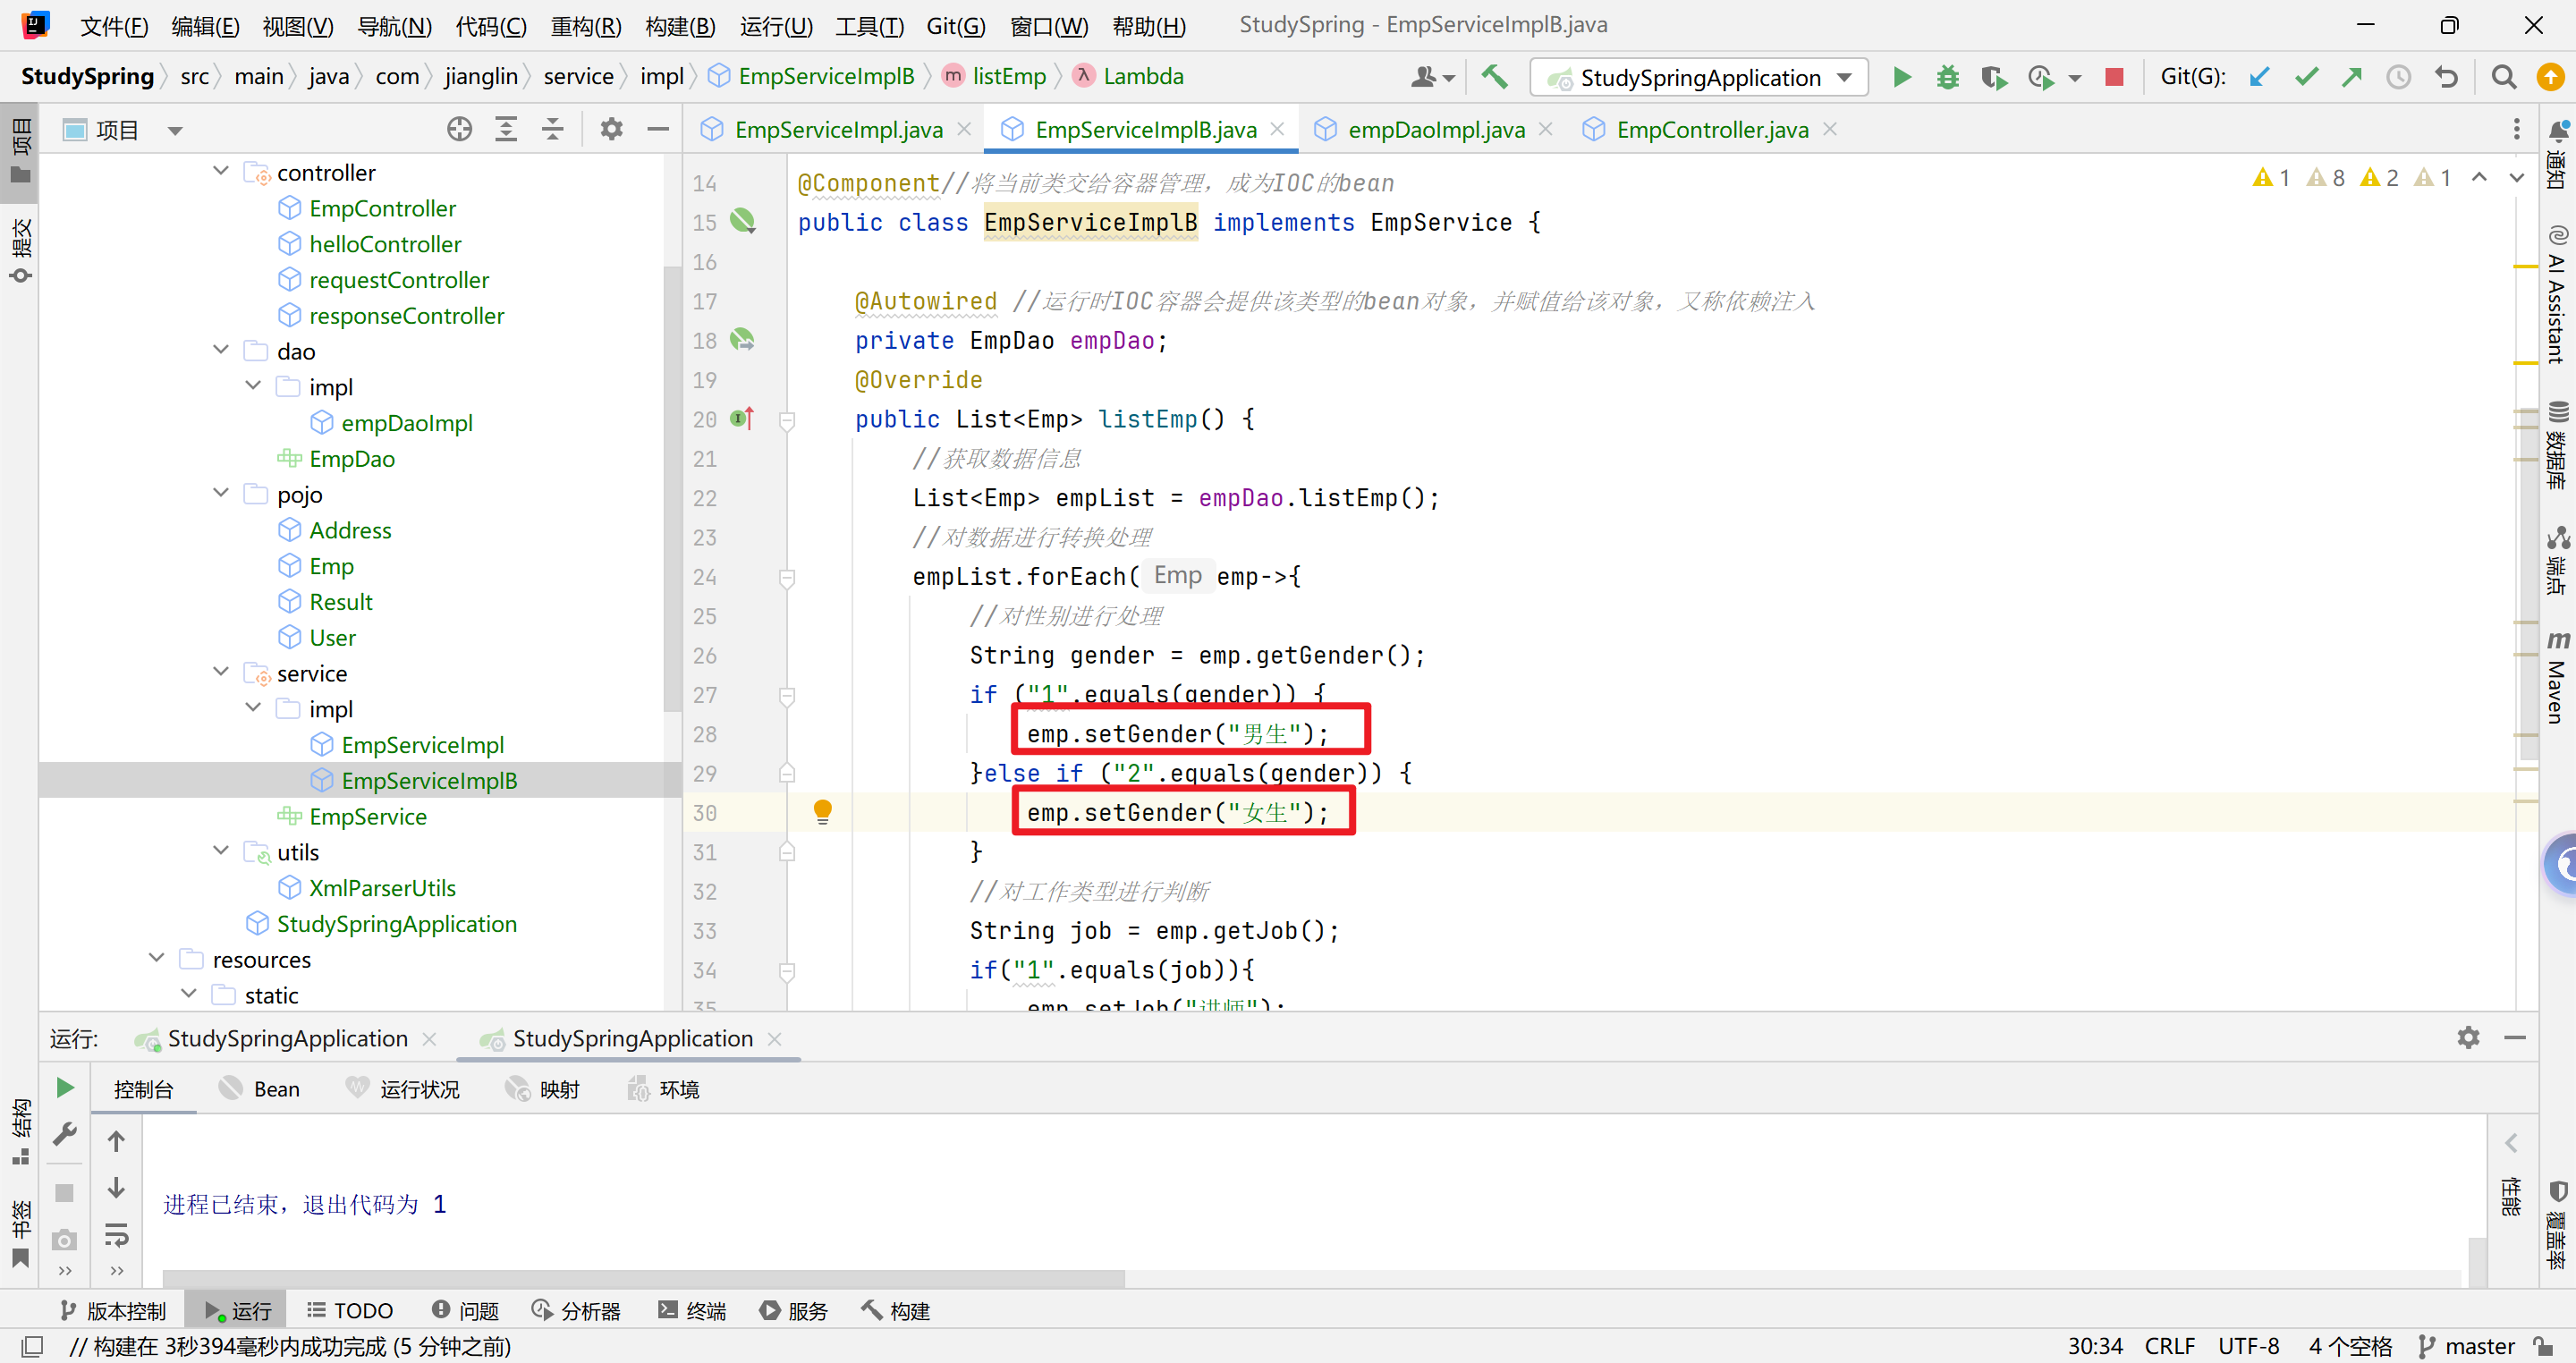Click the Git update project arrow
Viewport: 2576px width, 1363px height.
coord(2259,77)
